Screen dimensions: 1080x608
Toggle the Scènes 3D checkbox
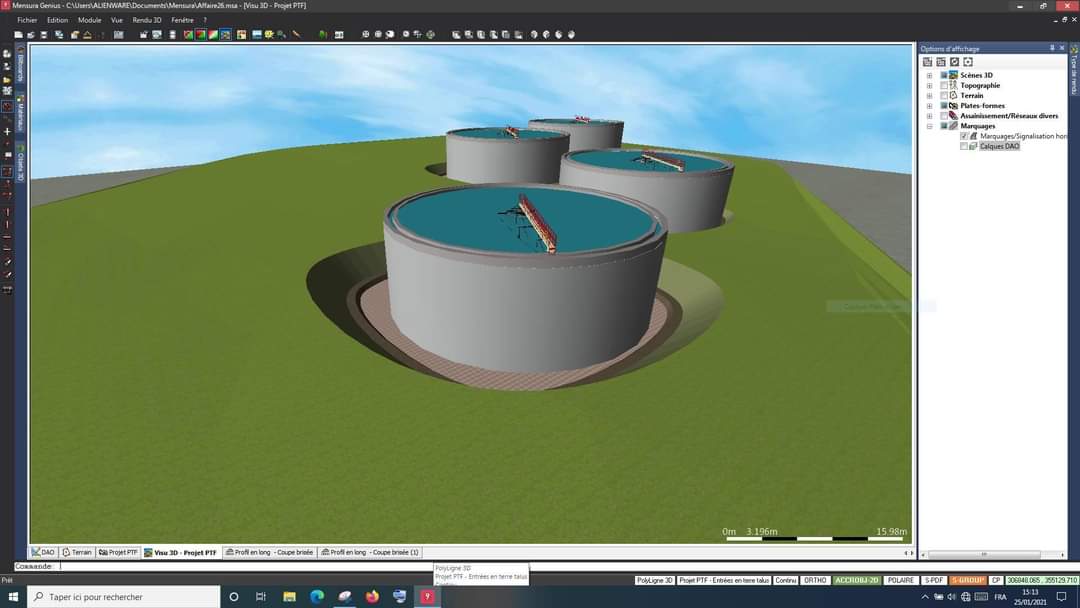click(944, 75)
